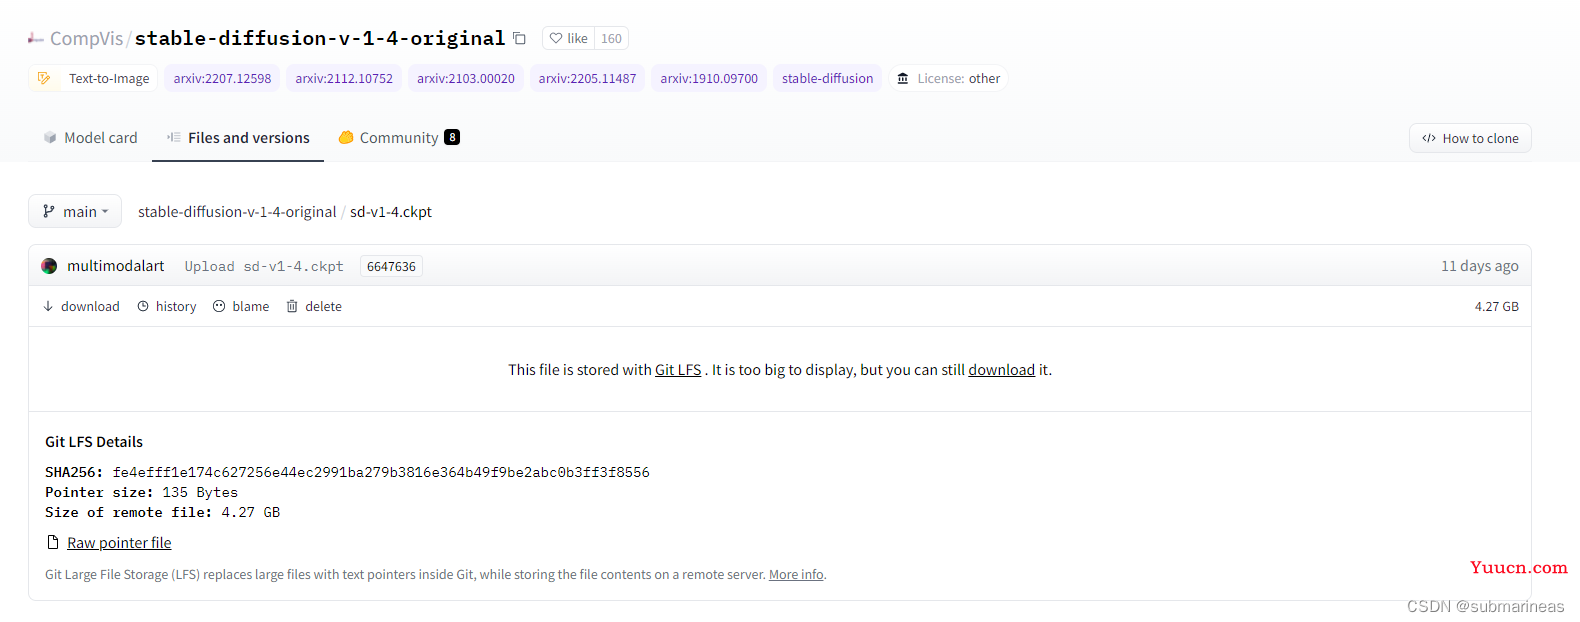Open the Git LFS link
The width and height of the screenshot is (1580, 622).
[678, 370]
